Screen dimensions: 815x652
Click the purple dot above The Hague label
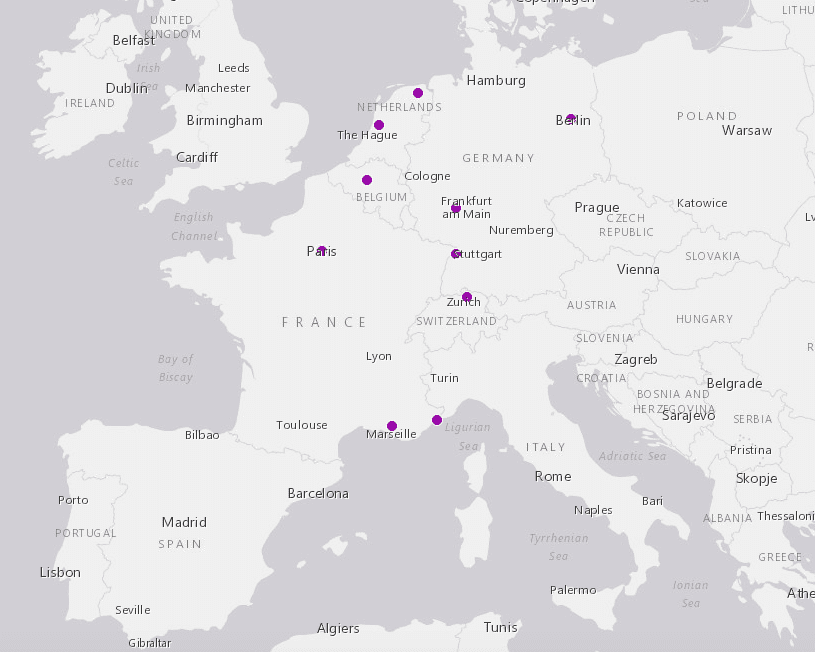[379, 125]
